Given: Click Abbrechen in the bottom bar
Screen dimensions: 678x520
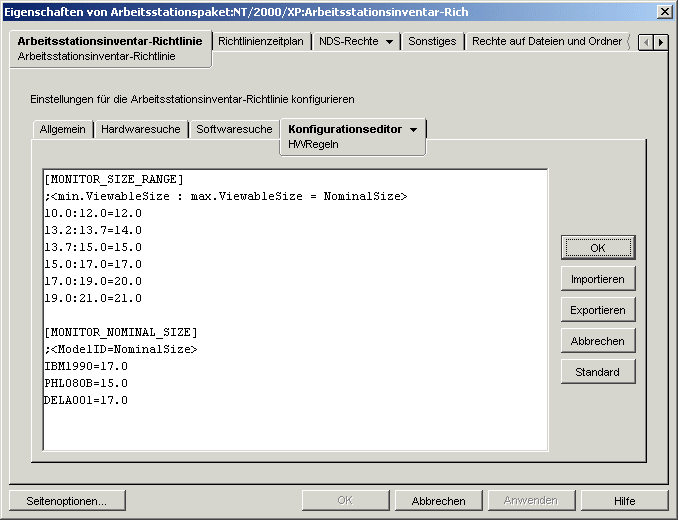Looking at the screenshot, I should pos(438,501).
